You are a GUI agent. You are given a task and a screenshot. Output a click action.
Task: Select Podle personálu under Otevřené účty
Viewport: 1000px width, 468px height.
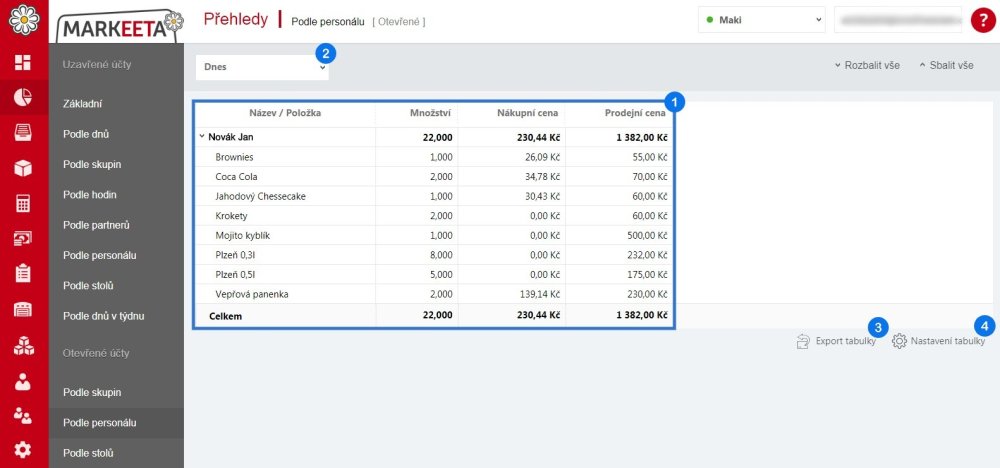[x=99, y=423]
